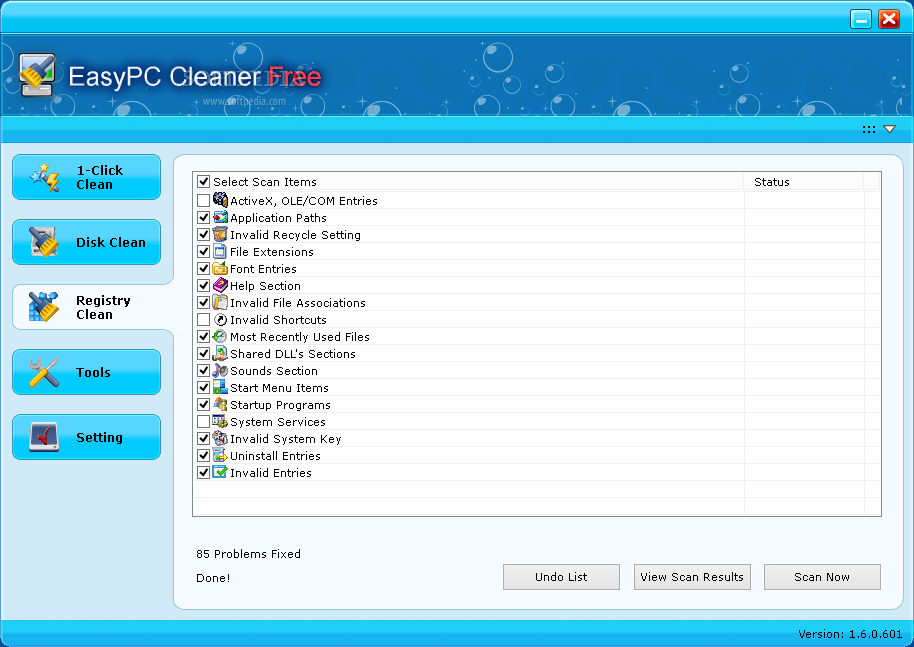Click the 'Done!' status text
Image resolution: width=914 pixels, height=647 pixels.
pos(213,578)
